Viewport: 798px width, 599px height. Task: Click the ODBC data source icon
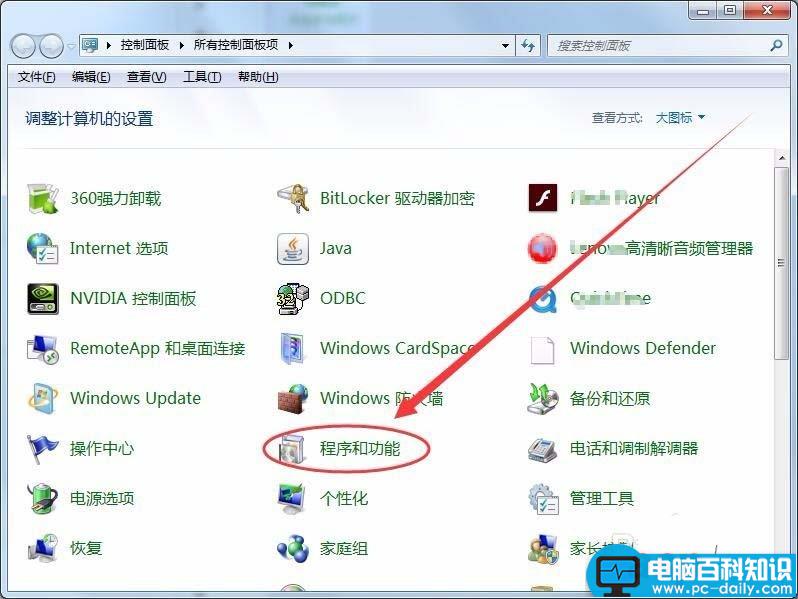(x=293, y=299)
